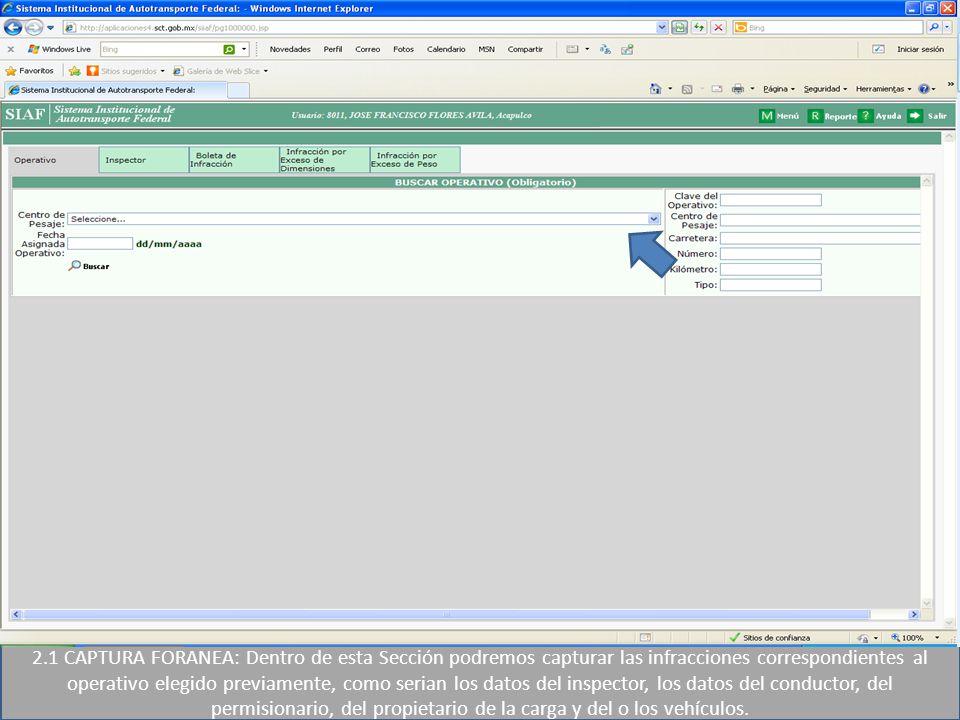960x720 pixels.
Task: Close the Windows Live toolbar with X
Action: tap(10, 49)
